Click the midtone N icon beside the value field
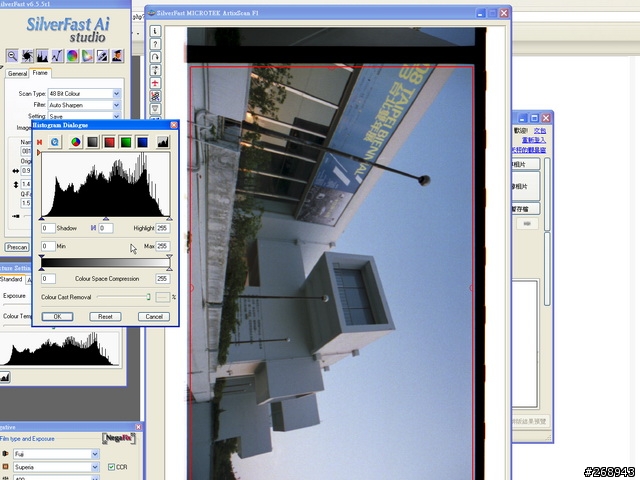The width and height of the screenshot is (640, 480). coord(93,228)
